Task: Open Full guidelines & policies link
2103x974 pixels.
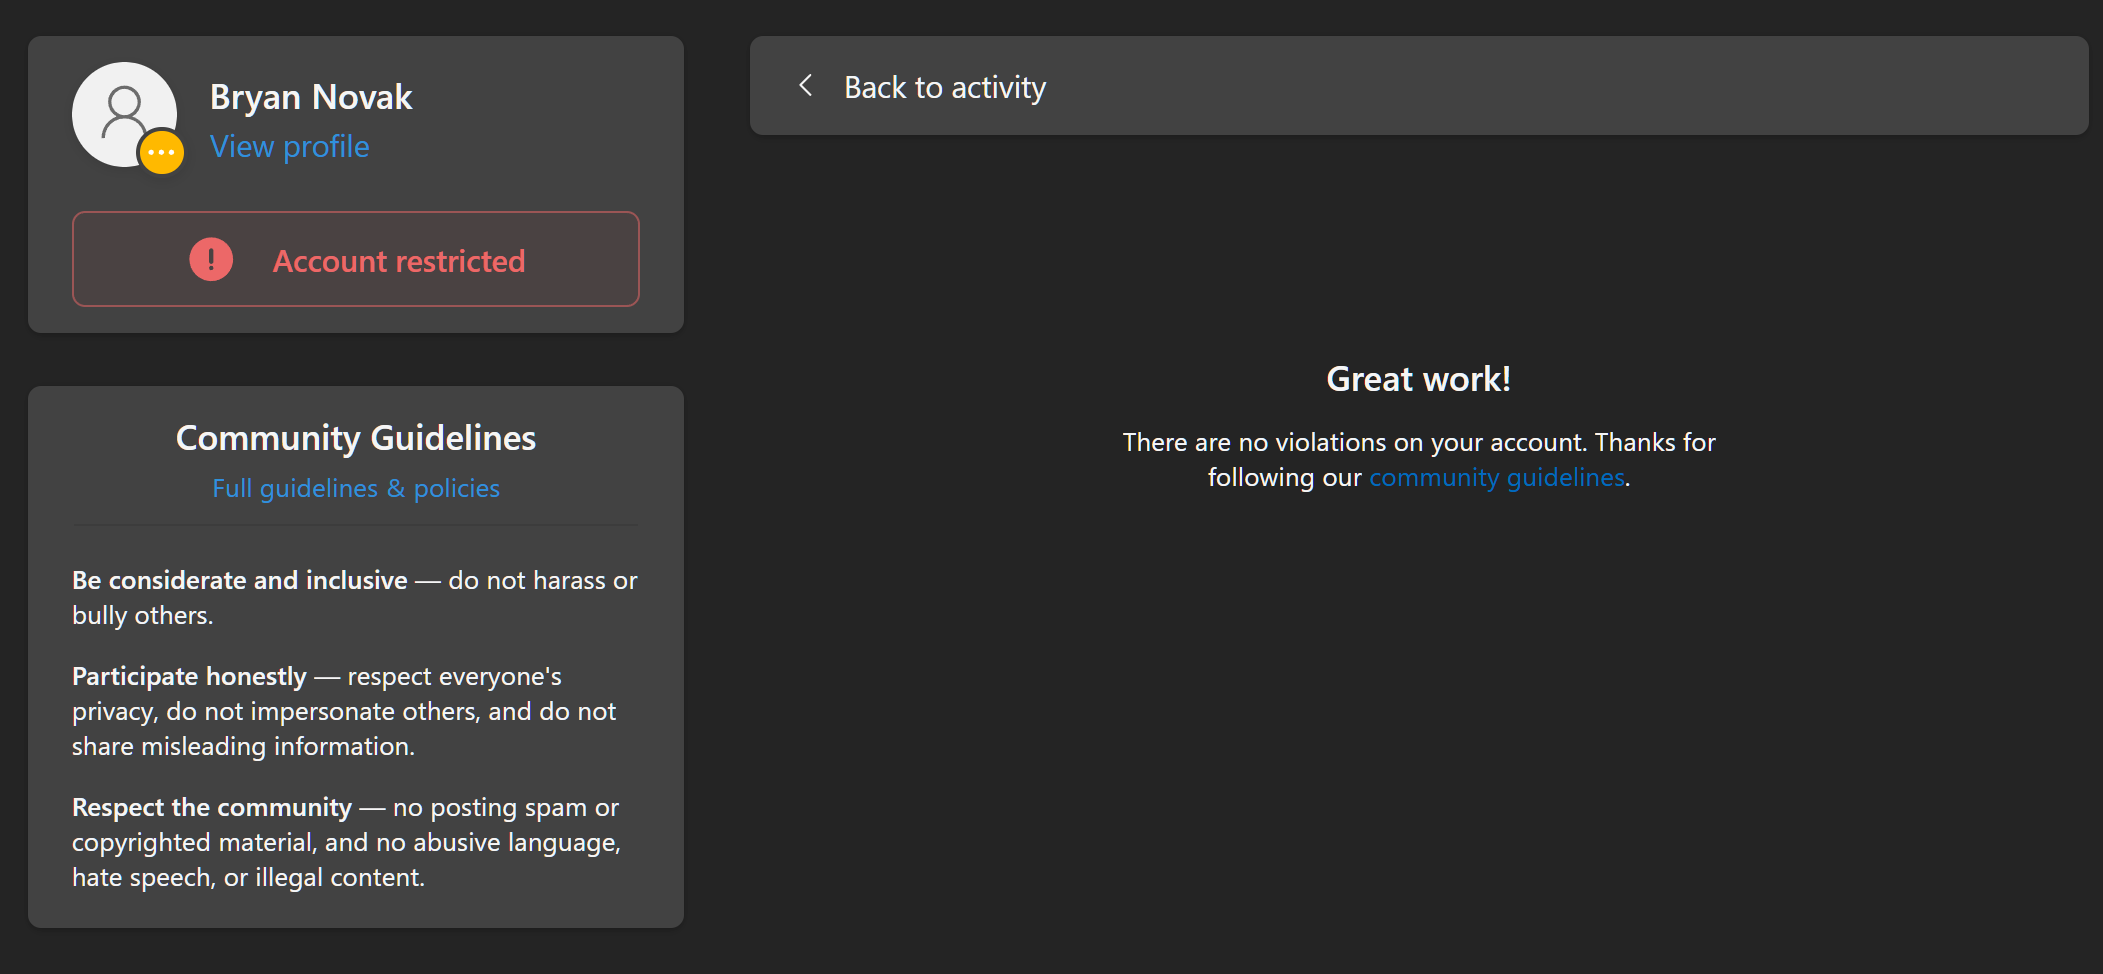Action: [x=356, y=488]
